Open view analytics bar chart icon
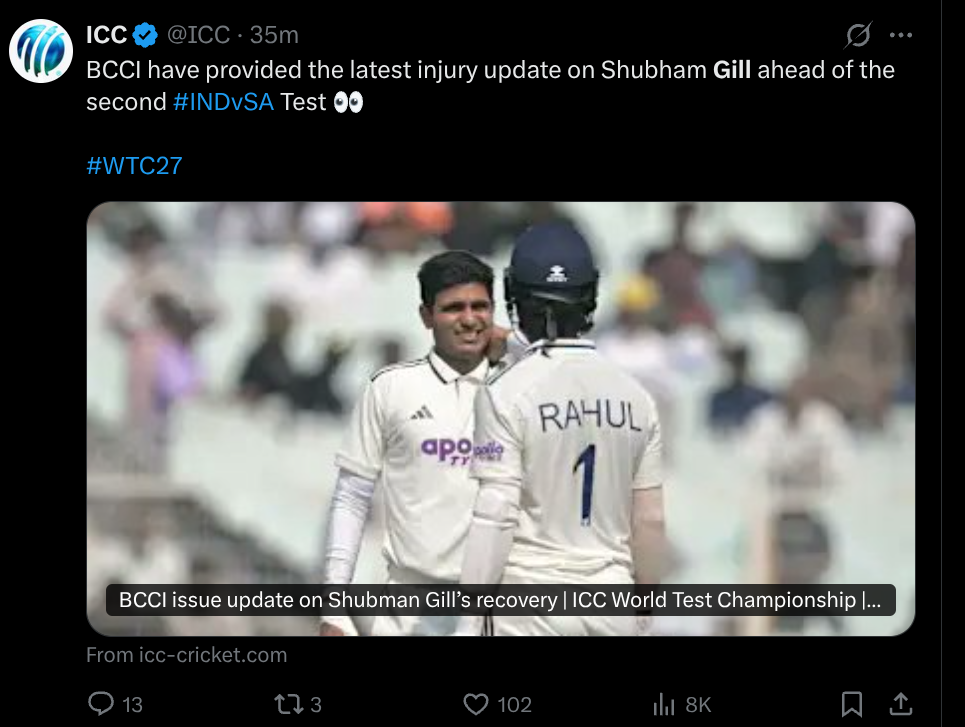This screenshot has width=965, height=727. (x=664, y=704)
